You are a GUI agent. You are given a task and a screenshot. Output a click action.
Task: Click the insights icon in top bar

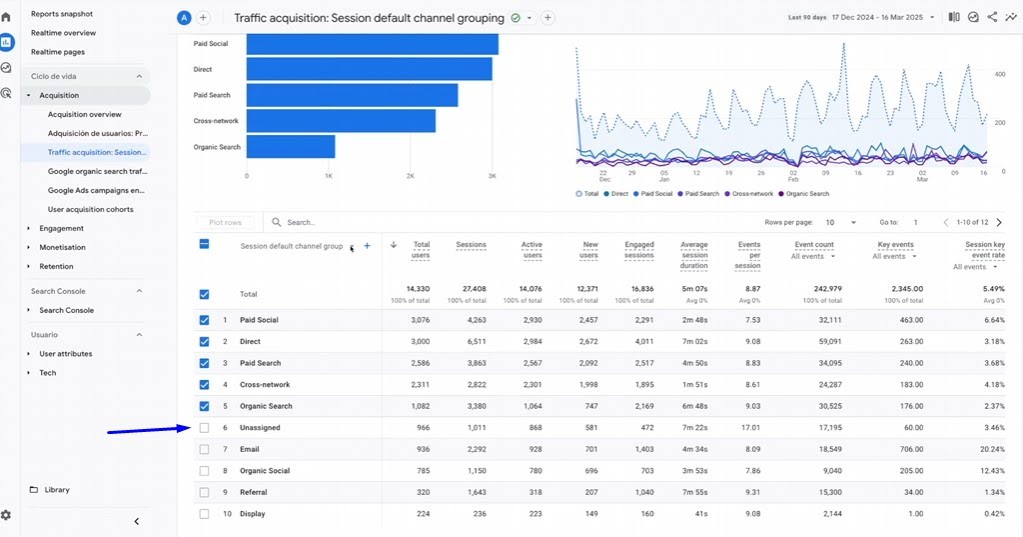[x=973, y=17]
